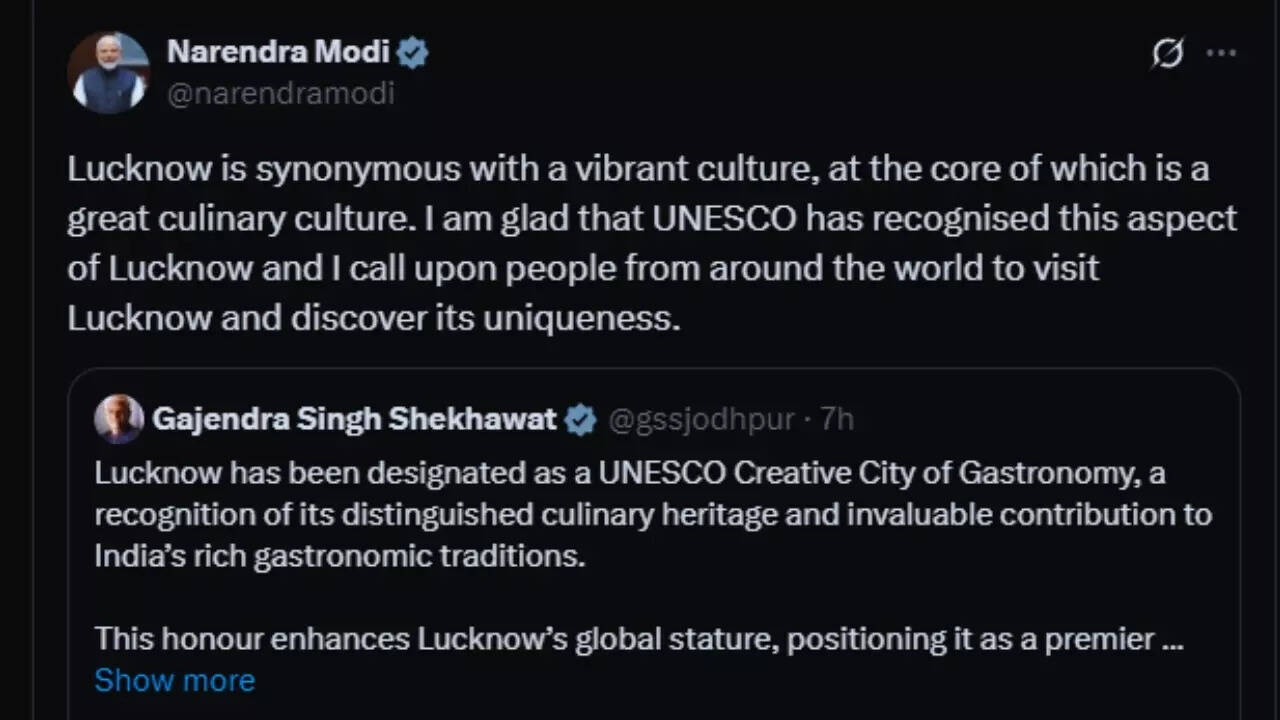Expand the quoted tweet using Show more
The width and height of the screenshot is (1280, 720).
click(174, 680)
